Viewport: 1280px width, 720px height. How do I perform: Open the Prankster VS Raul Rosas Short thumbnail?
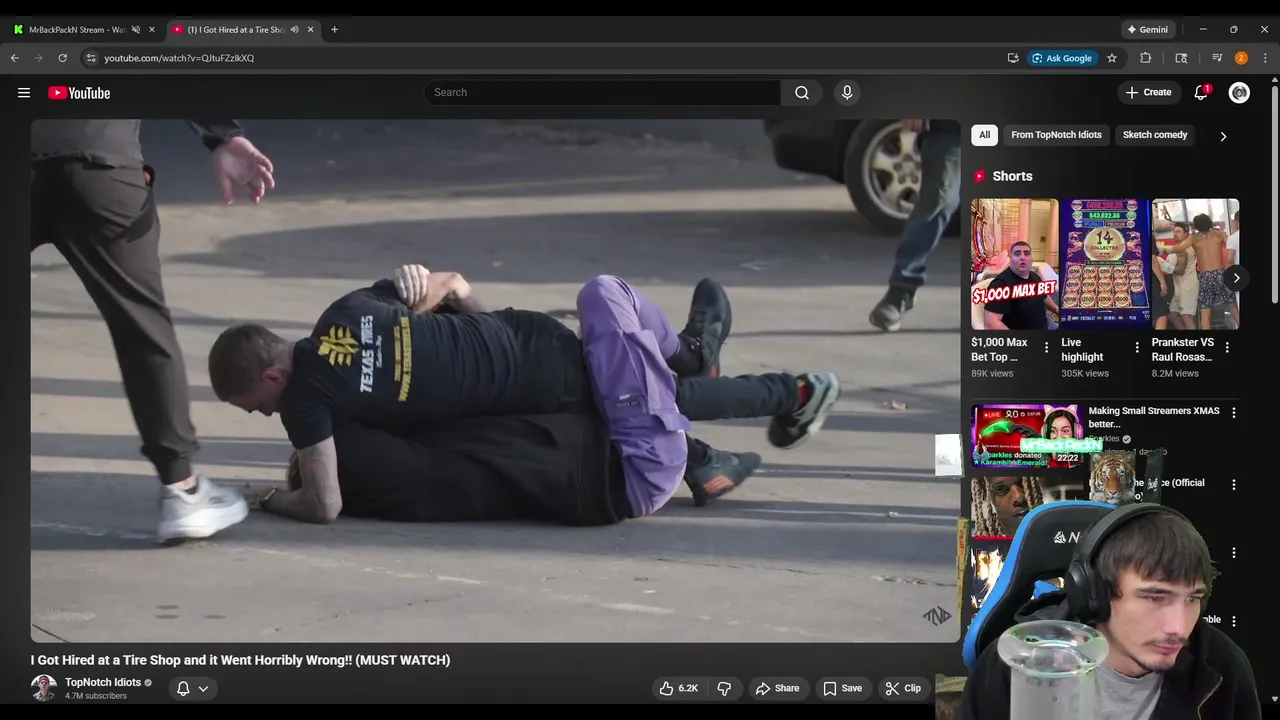point(1195,264)
